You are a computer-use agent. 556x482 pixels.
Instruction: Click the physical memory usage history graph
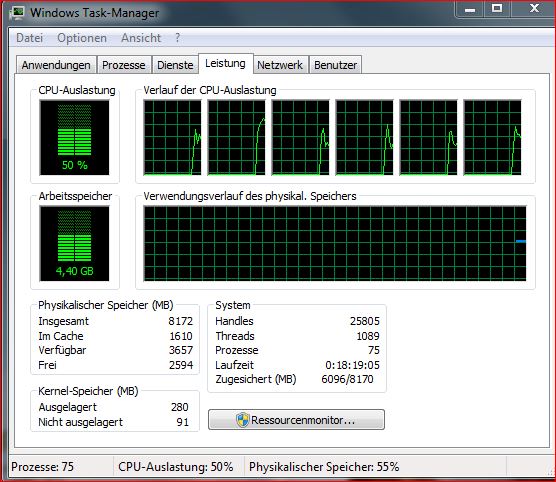(x=335, y=243)
